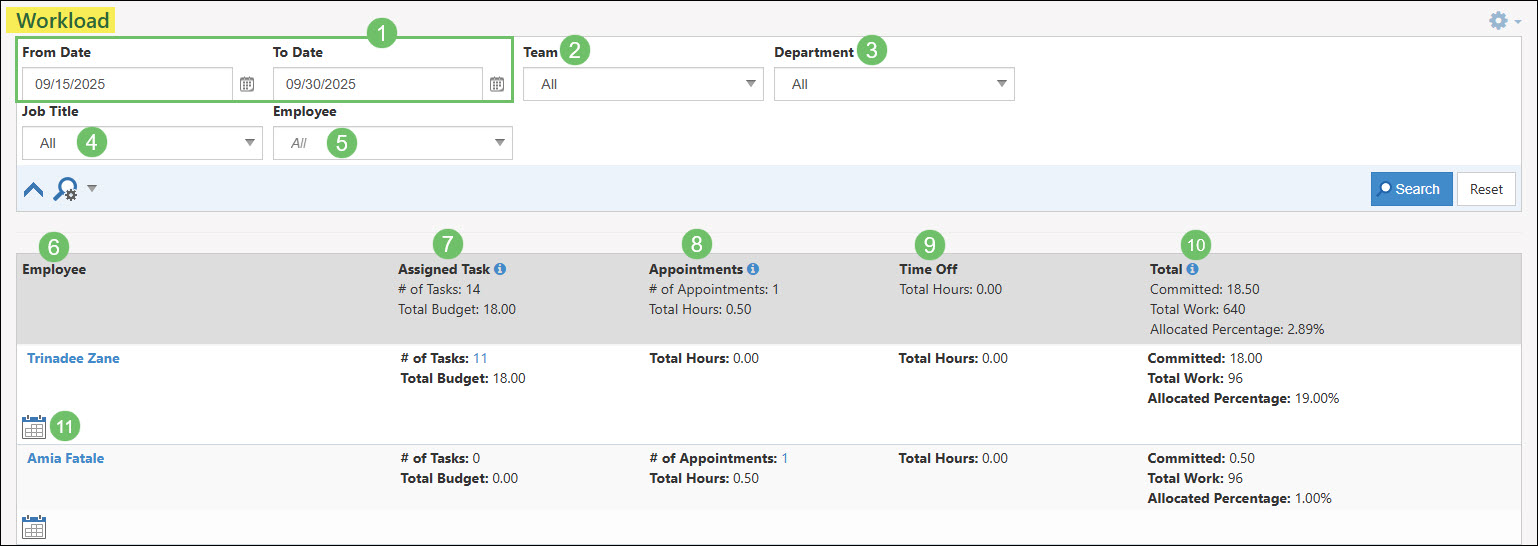Open the Employee dropdown
The height and width of the screenshot is (546, 1538).
[392, 143]
